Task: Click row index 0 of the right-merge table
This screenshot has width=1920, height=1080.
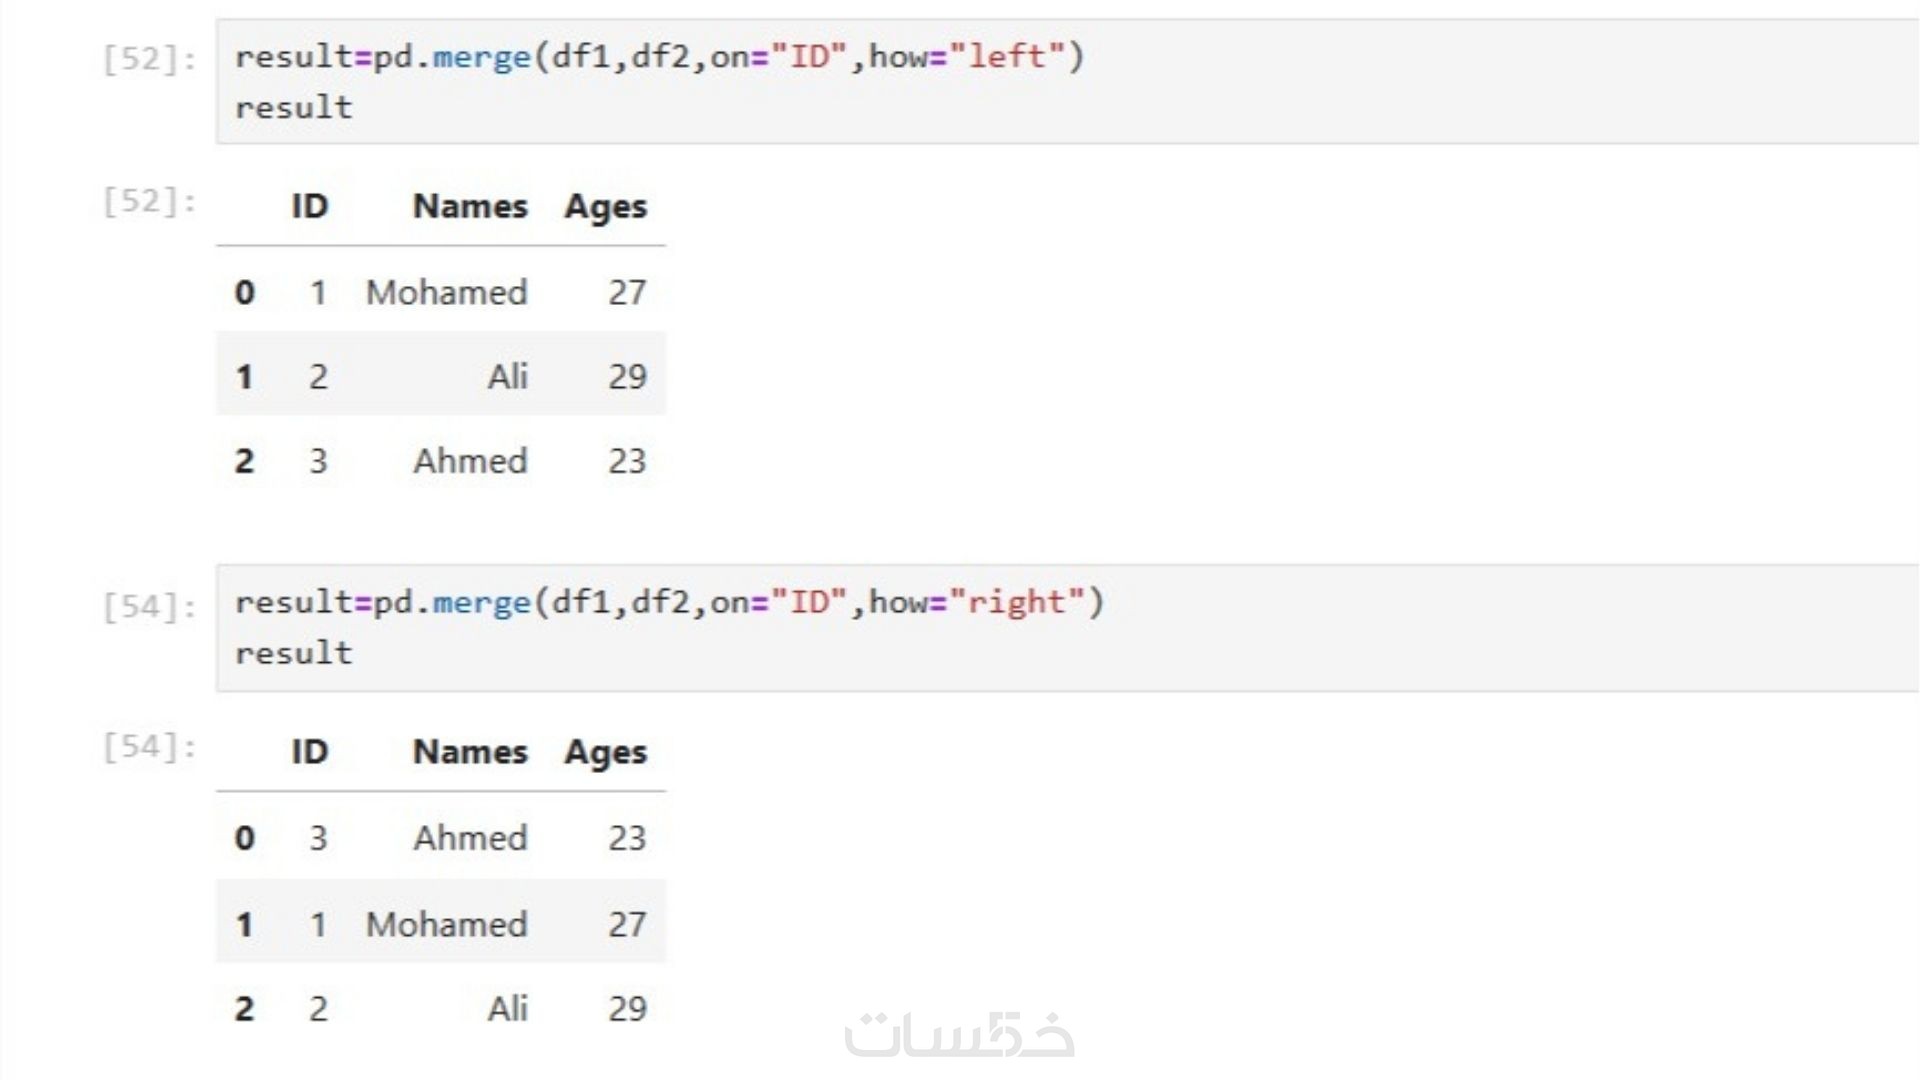Action: (x=244, y=838)
